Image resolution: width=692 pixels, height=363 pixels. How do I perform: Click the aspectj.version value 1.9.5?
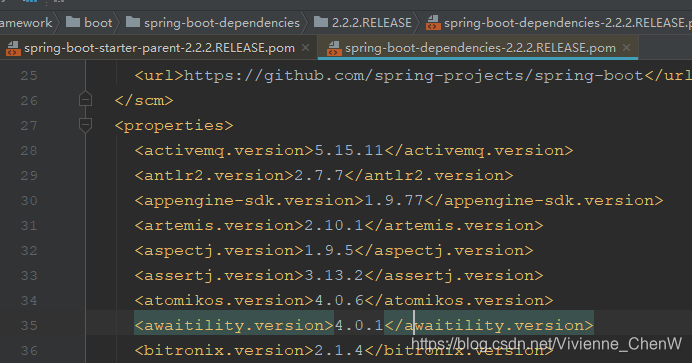tap(329, 251)
